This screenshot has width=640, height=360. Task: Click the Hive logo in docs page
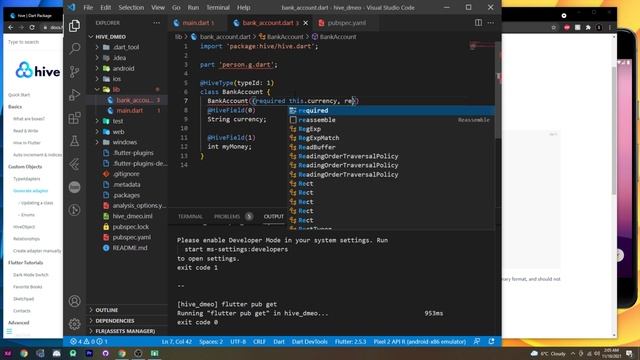[x=38, y=70]
